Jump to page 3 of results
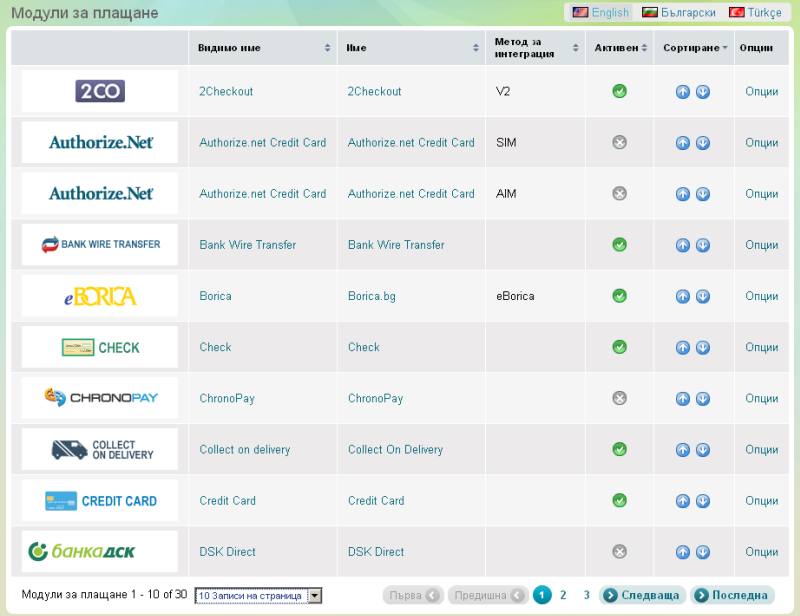Image resolution: width=800 pixels, height=616 pixels. click(x=586, y=595)
